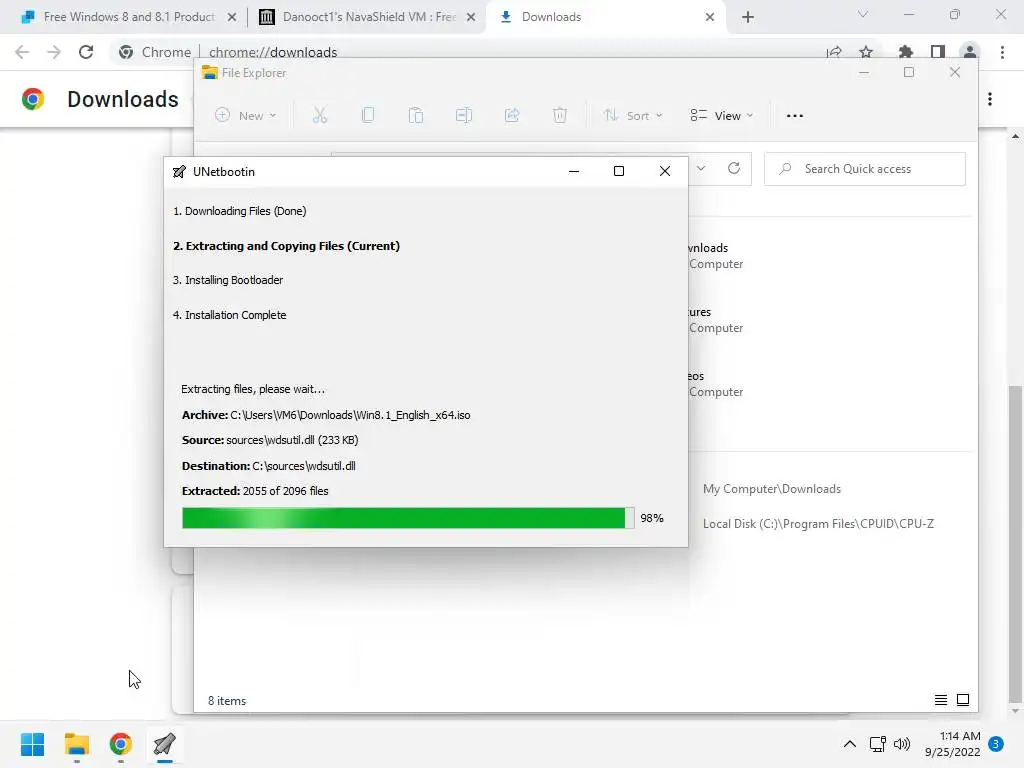Click 'Installing Bootloader' step text
Screen dimensions: 1024x768
(227, 280)
